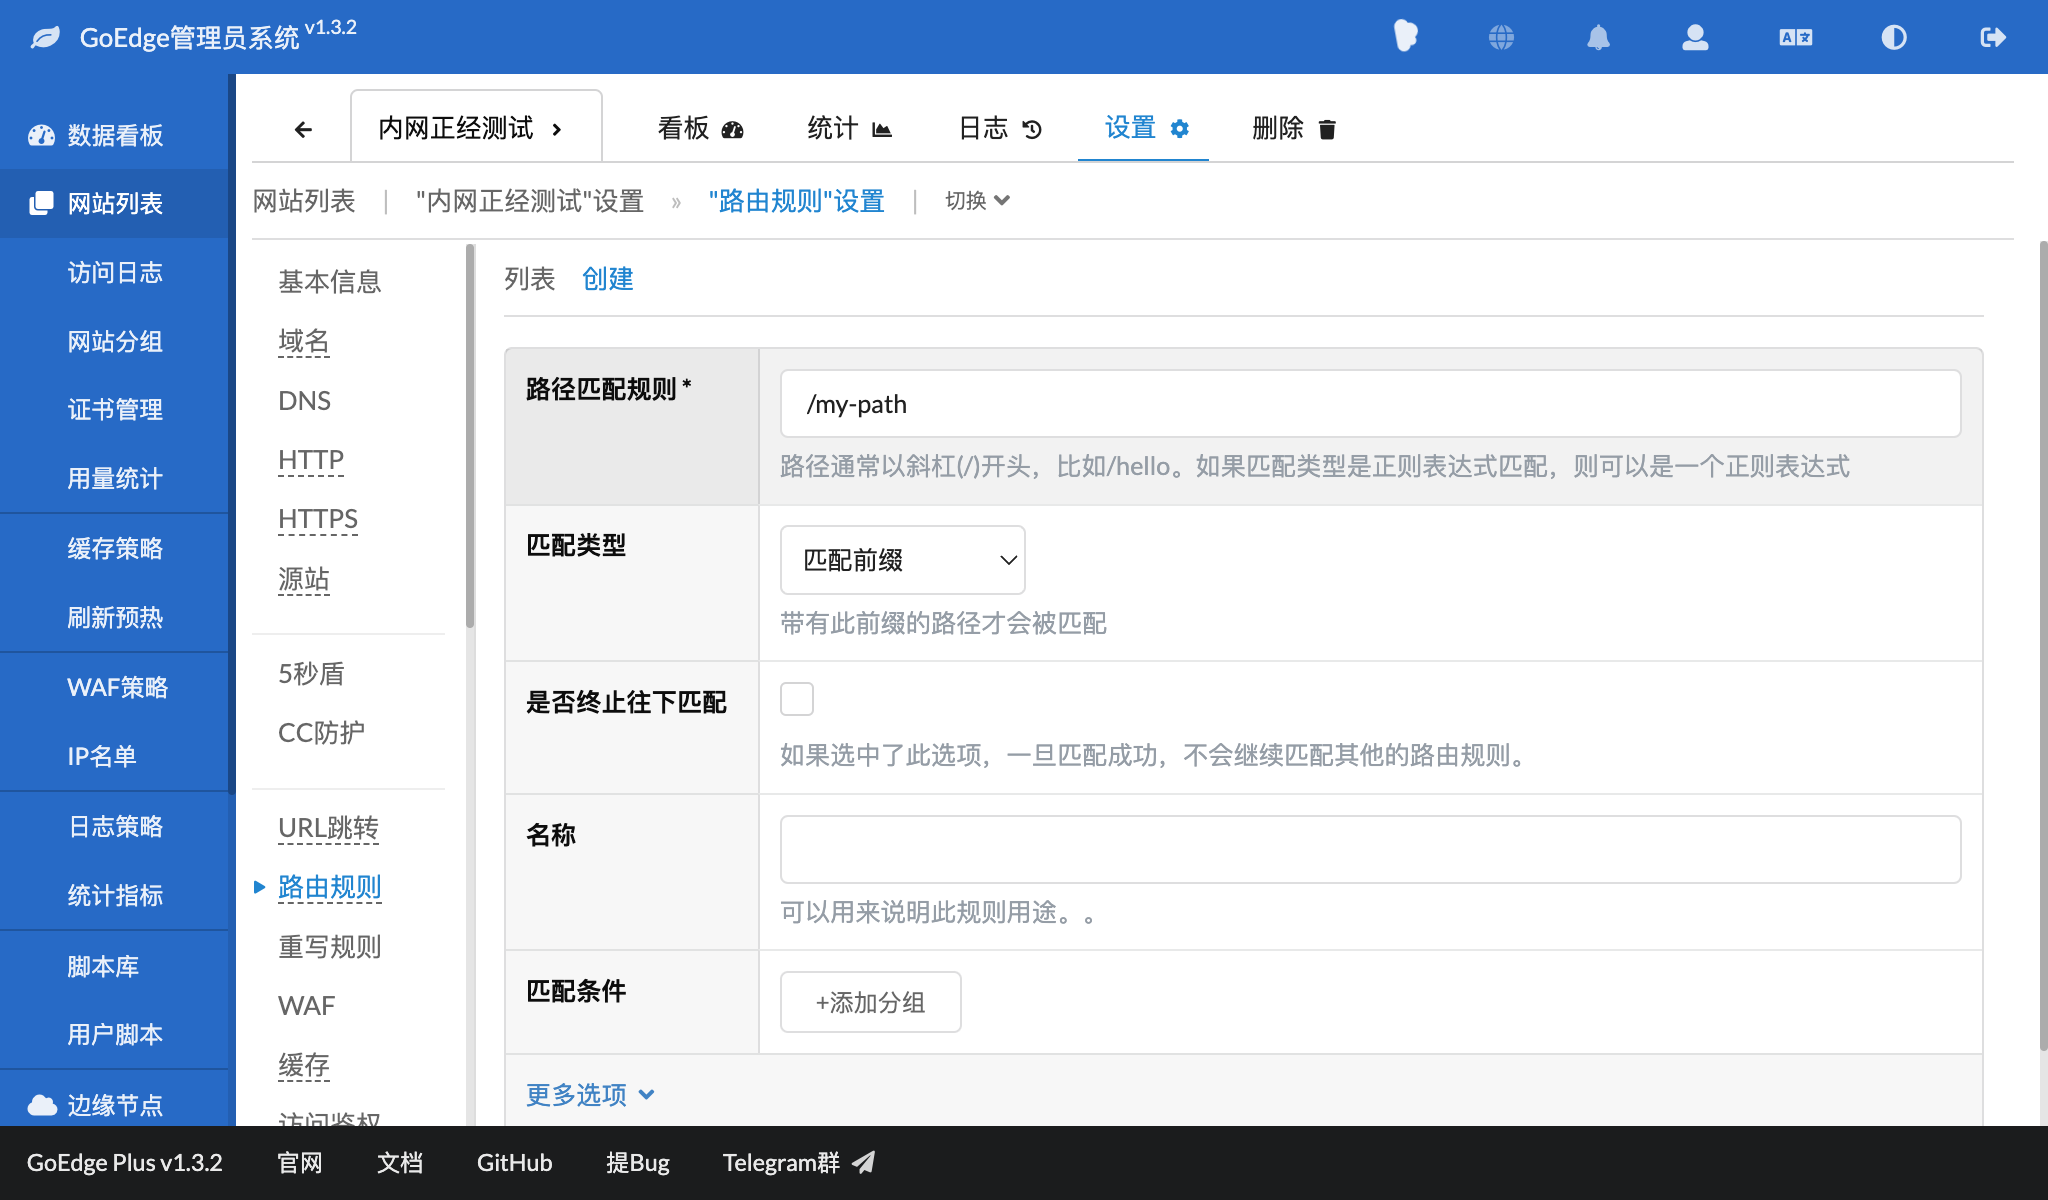Click settings menu scrollbar
The height and width of the screenshot is (1200, 2048).
tap(470, 436)
